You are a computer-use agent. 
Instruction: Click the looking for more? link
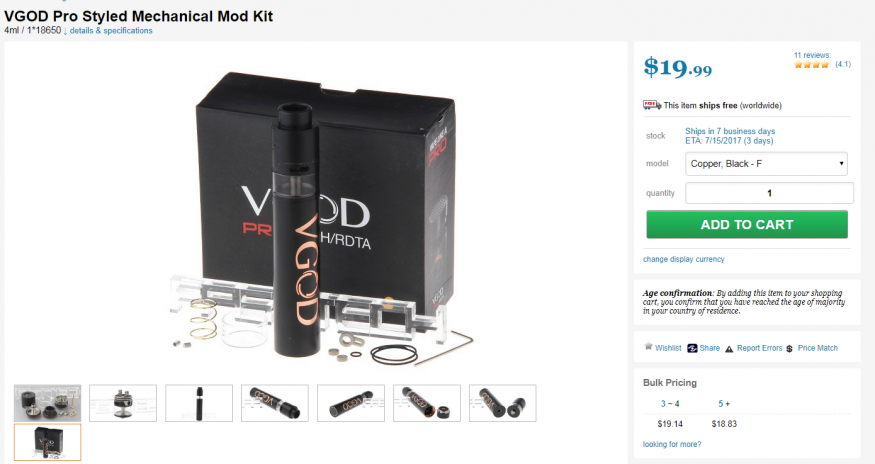tap(672, 444)
